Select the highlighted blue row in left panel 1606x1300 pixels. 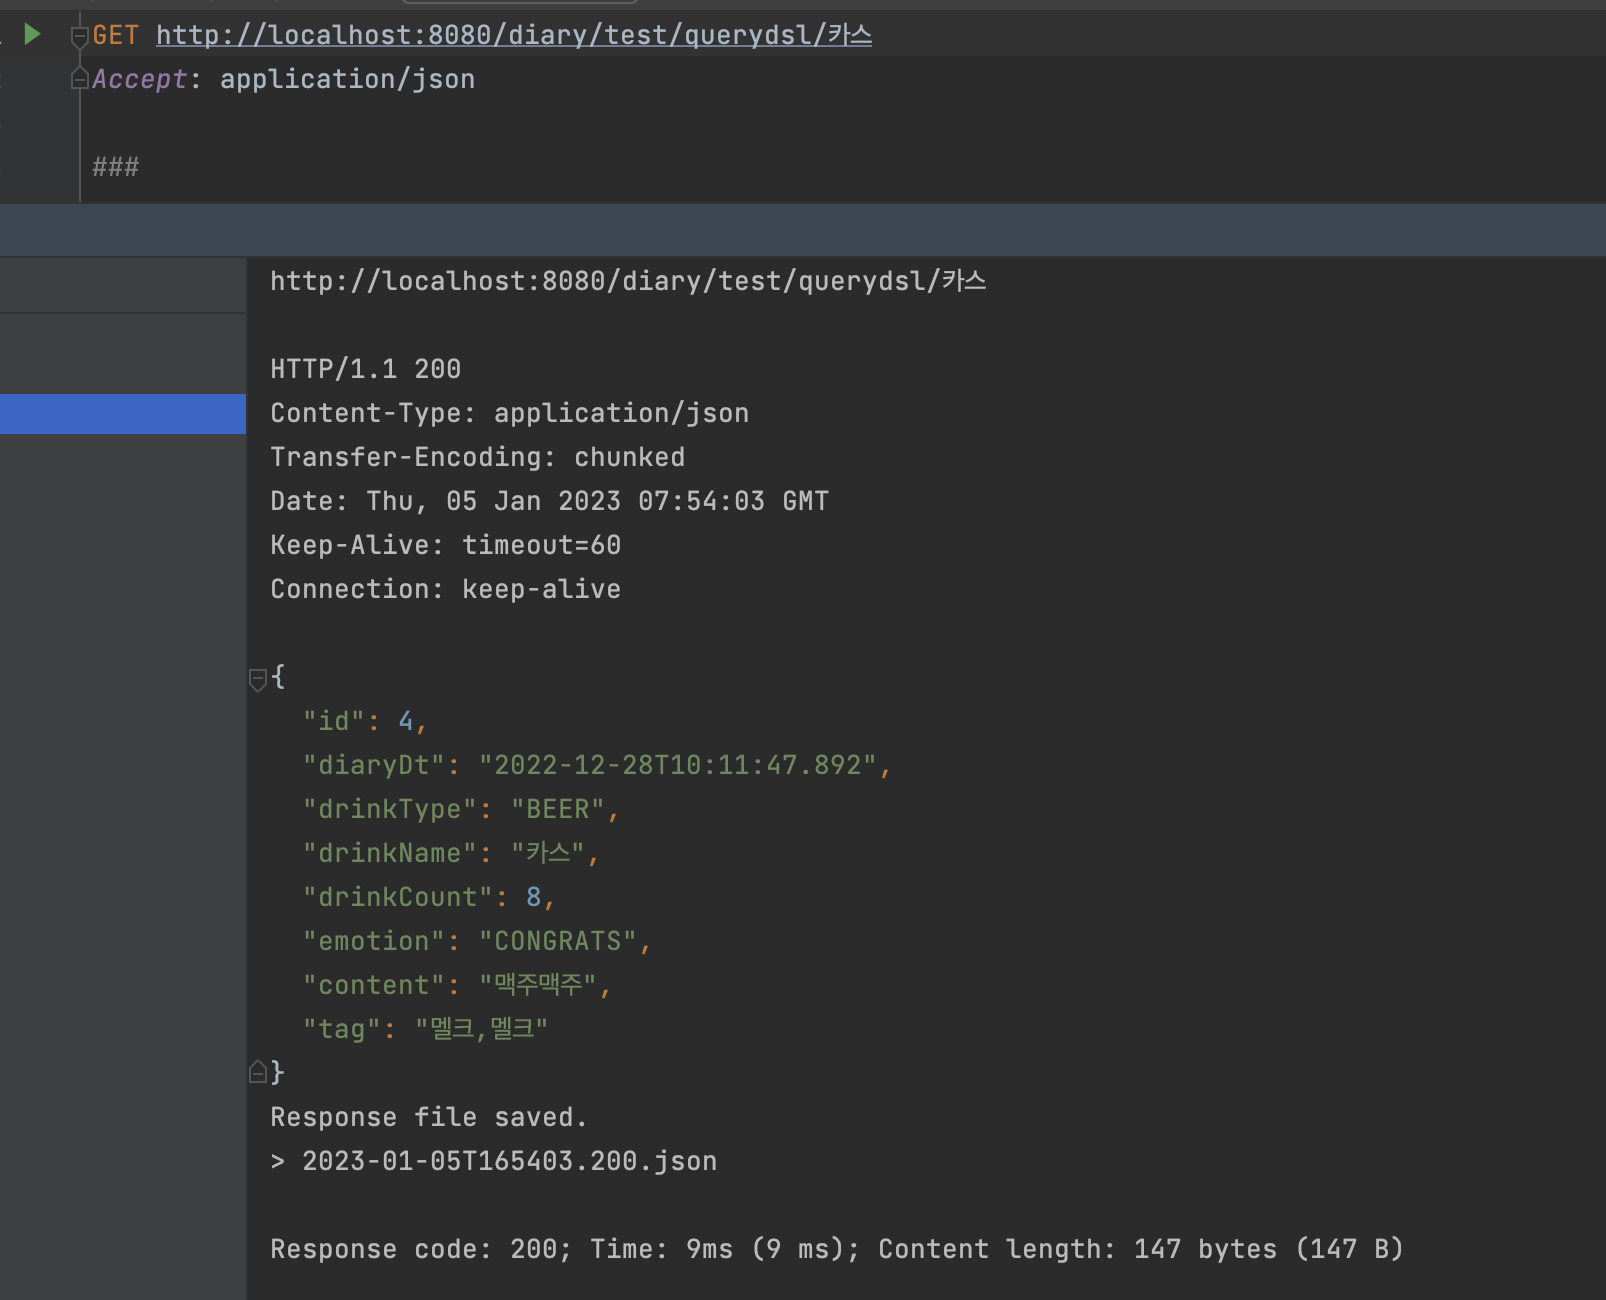coord(123,414)
